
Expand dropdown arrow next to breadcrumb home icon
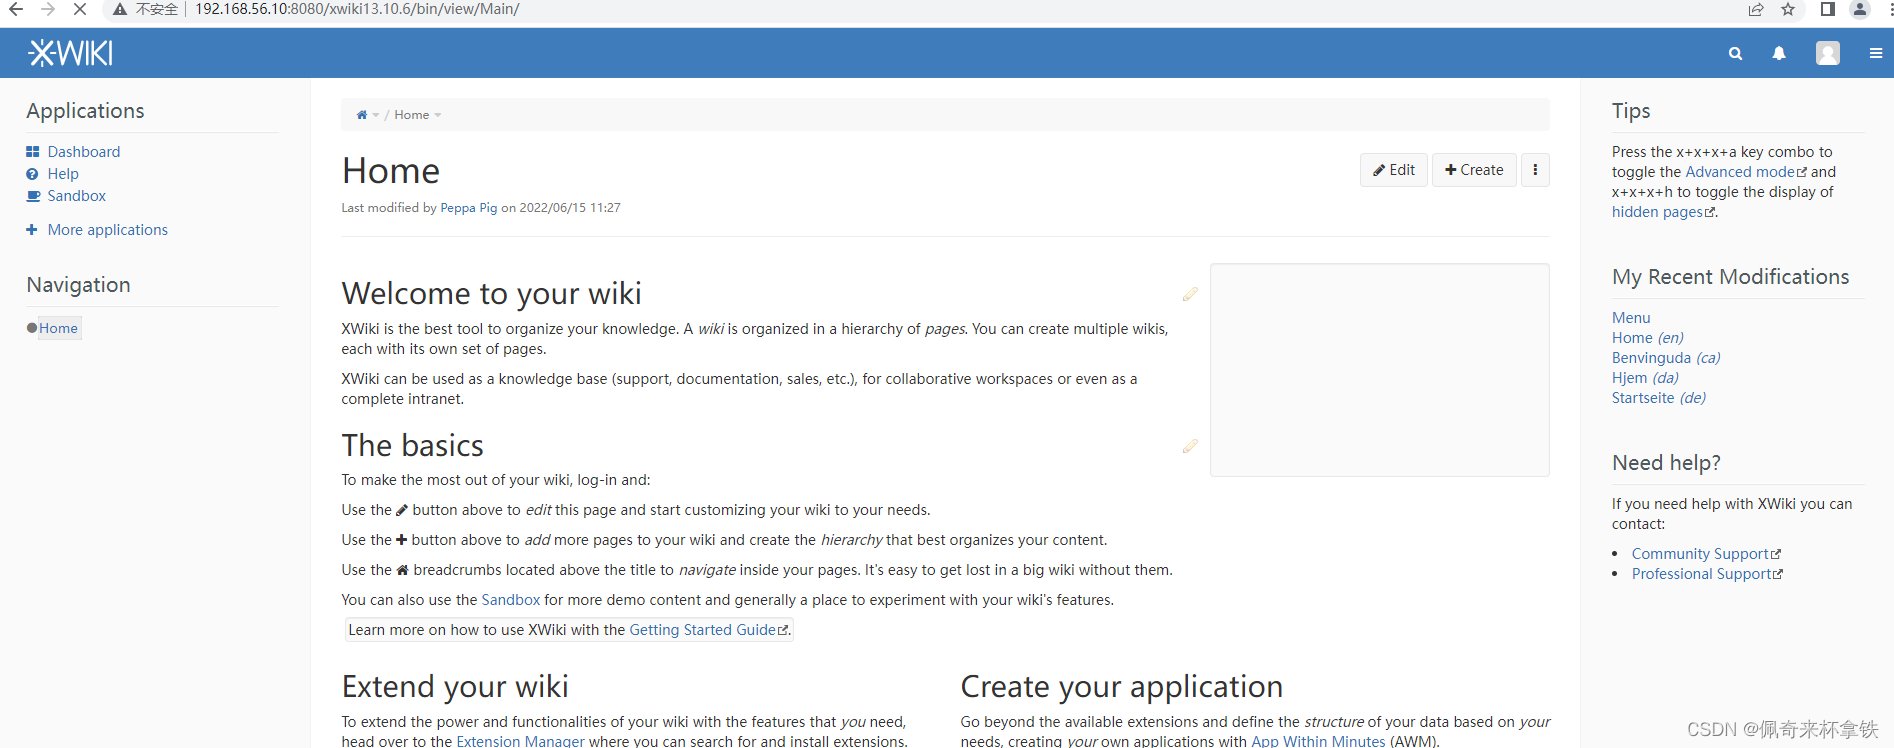376,115
